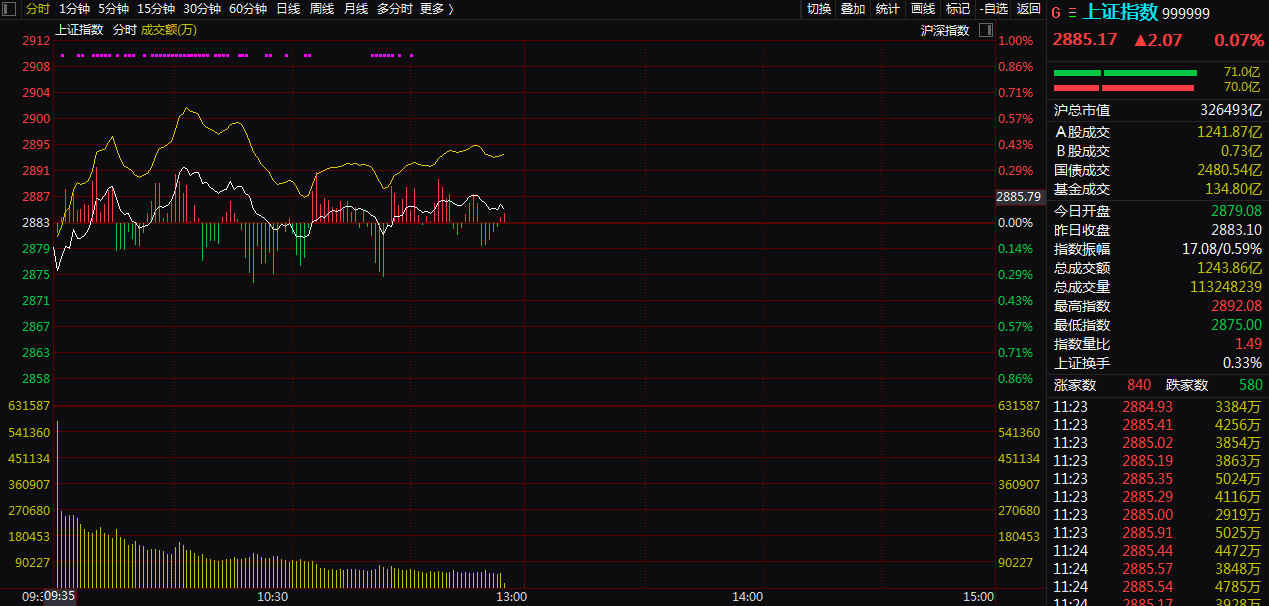Click the panel layout icon beside 沪深指数
The width and height of the screenshot is (1269, 606).
(x=986, y=30)
